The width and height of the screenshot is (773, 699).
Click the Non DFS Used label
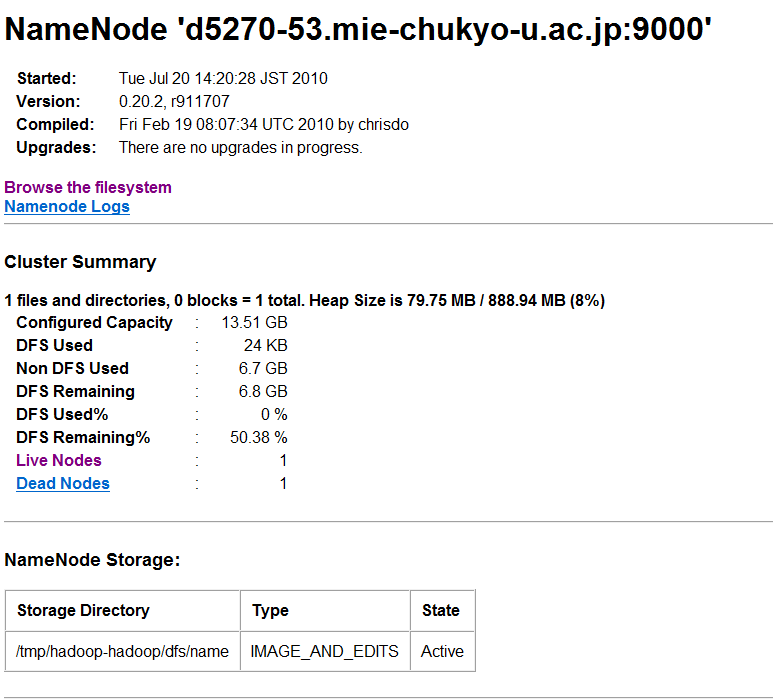(x=72, y=368)
